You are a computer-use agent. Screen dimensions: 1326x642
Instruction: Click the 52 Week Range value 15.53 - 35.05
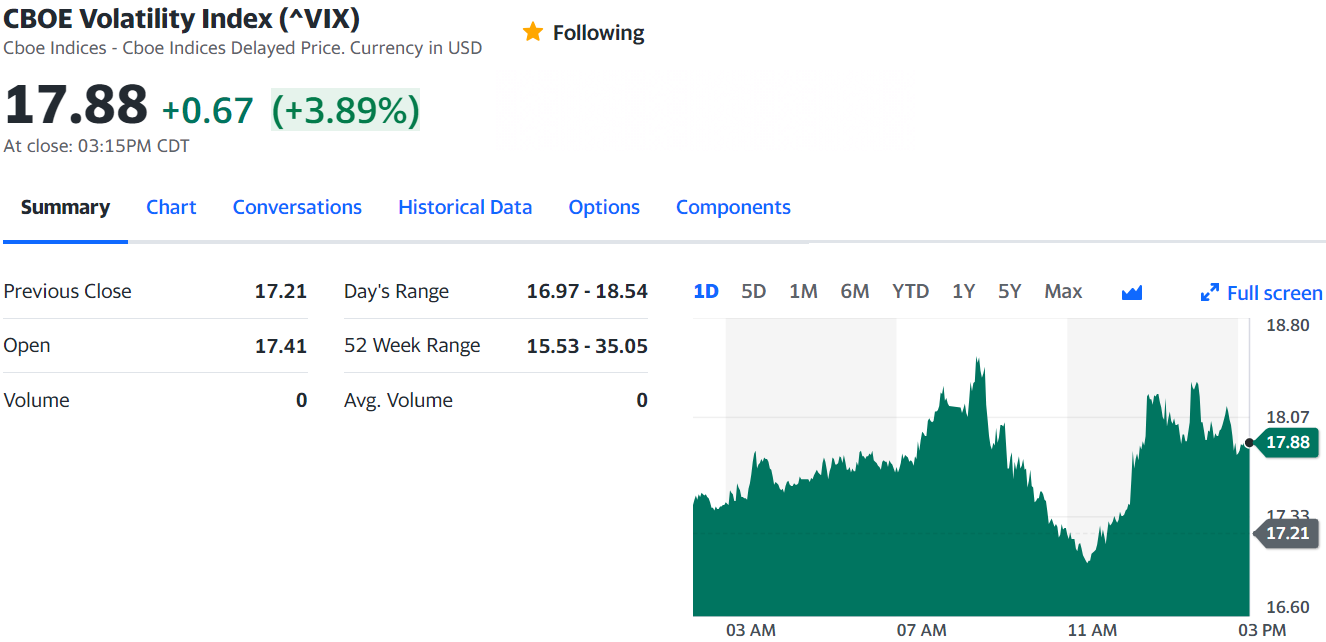(x=587, y=346)
